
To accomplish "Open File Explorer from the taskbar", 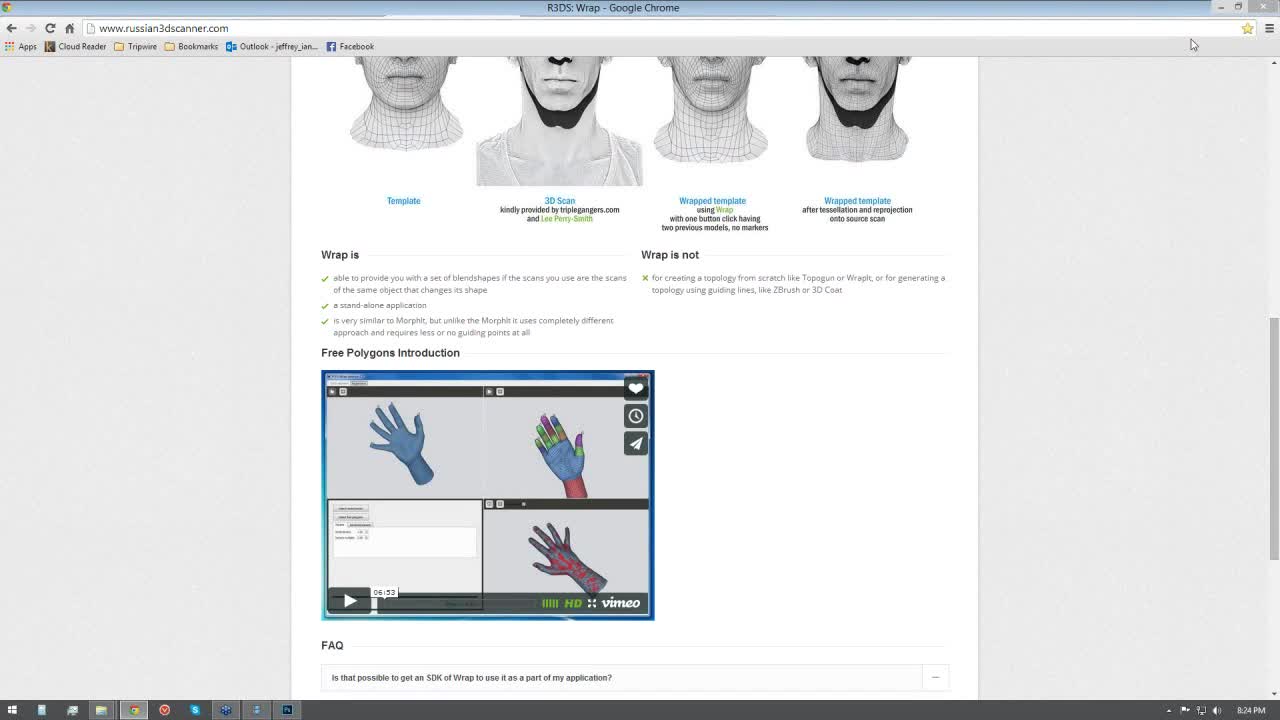I will pyautogui.click(x=101, y=710).
